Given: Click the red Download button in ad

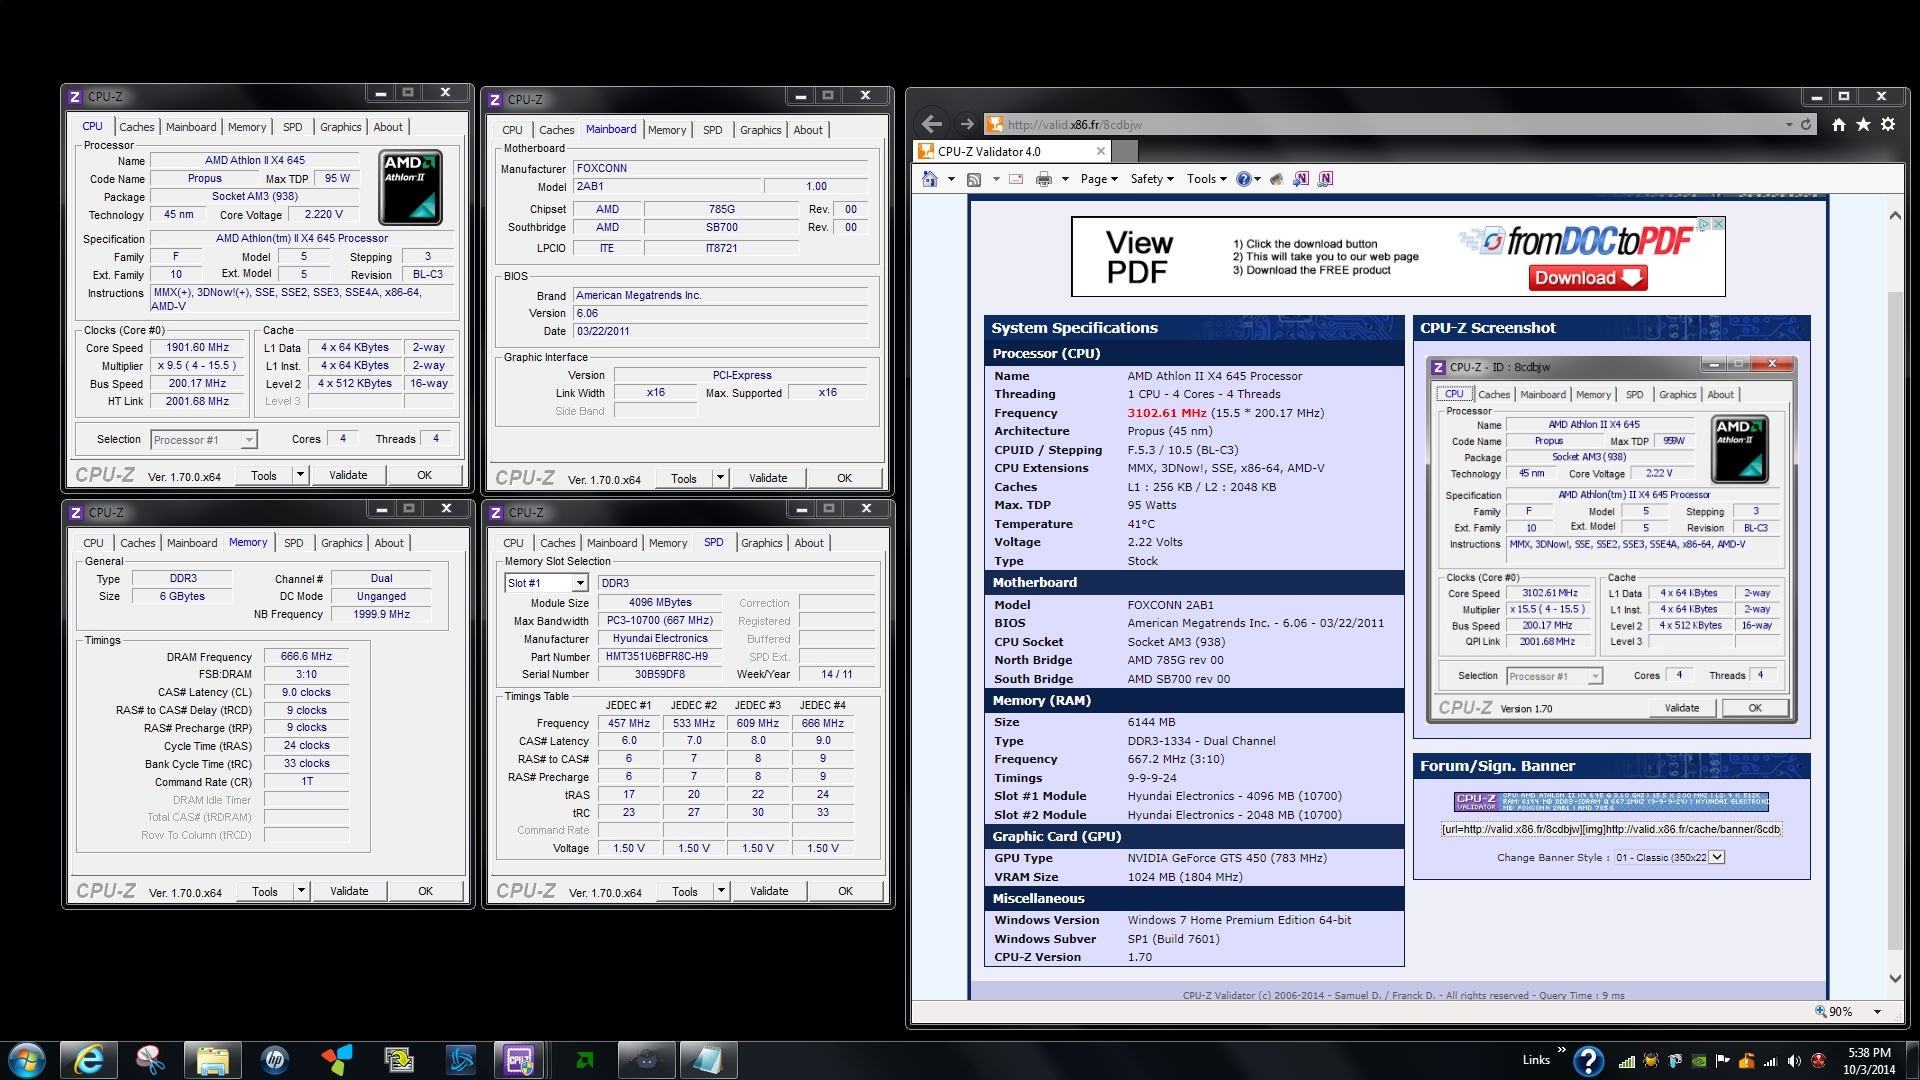Looking at the screenshot, I should tap(1587, 278).
